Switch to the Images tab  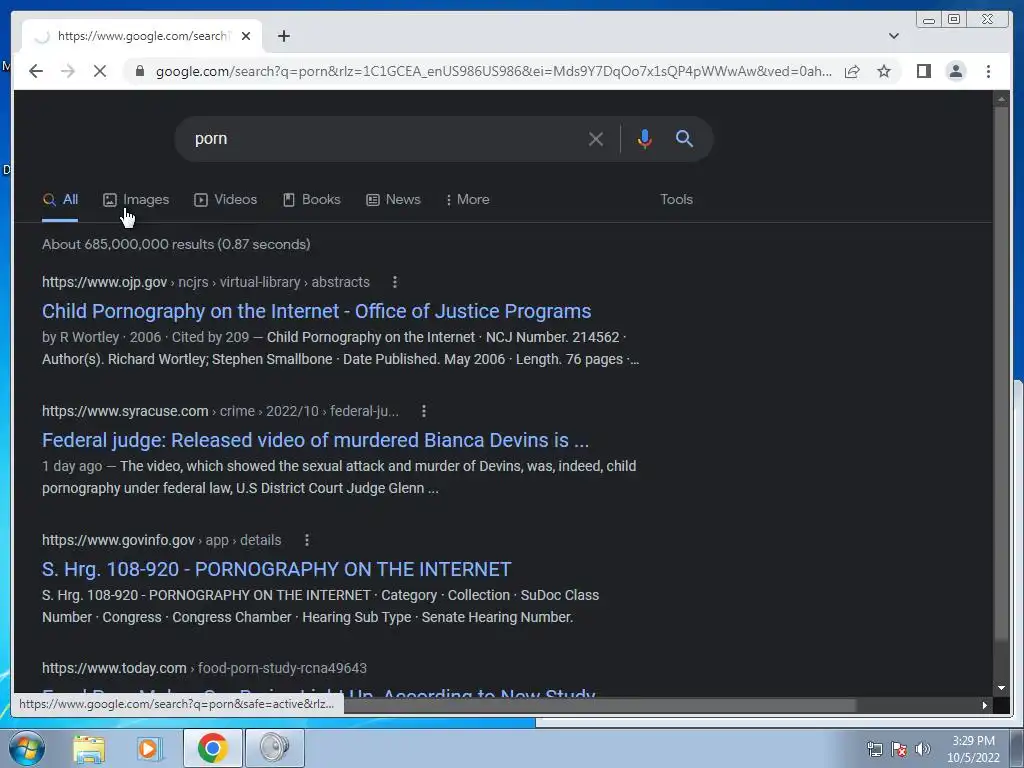click(136, 200)
